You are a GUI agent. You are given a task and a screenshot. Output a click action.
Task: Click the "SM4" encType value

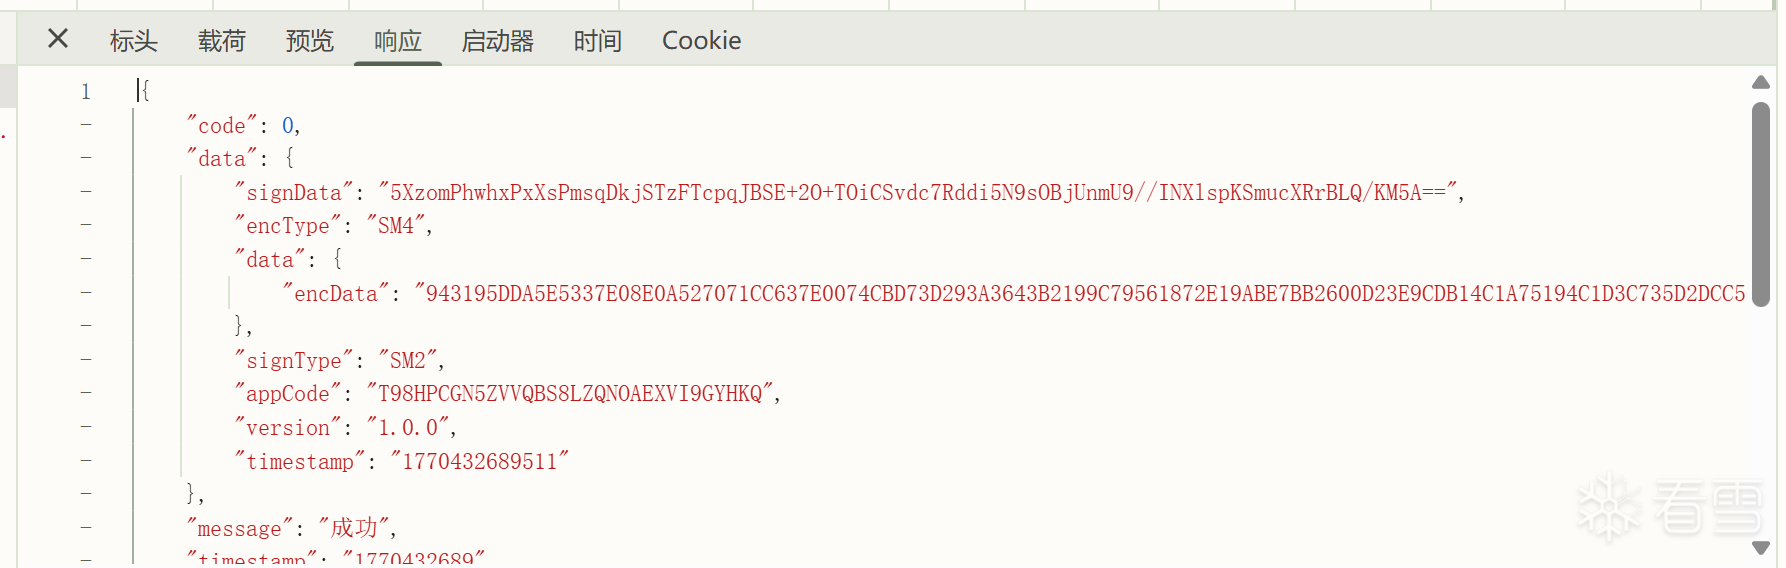pyautogui.click(x=396, y=226)
